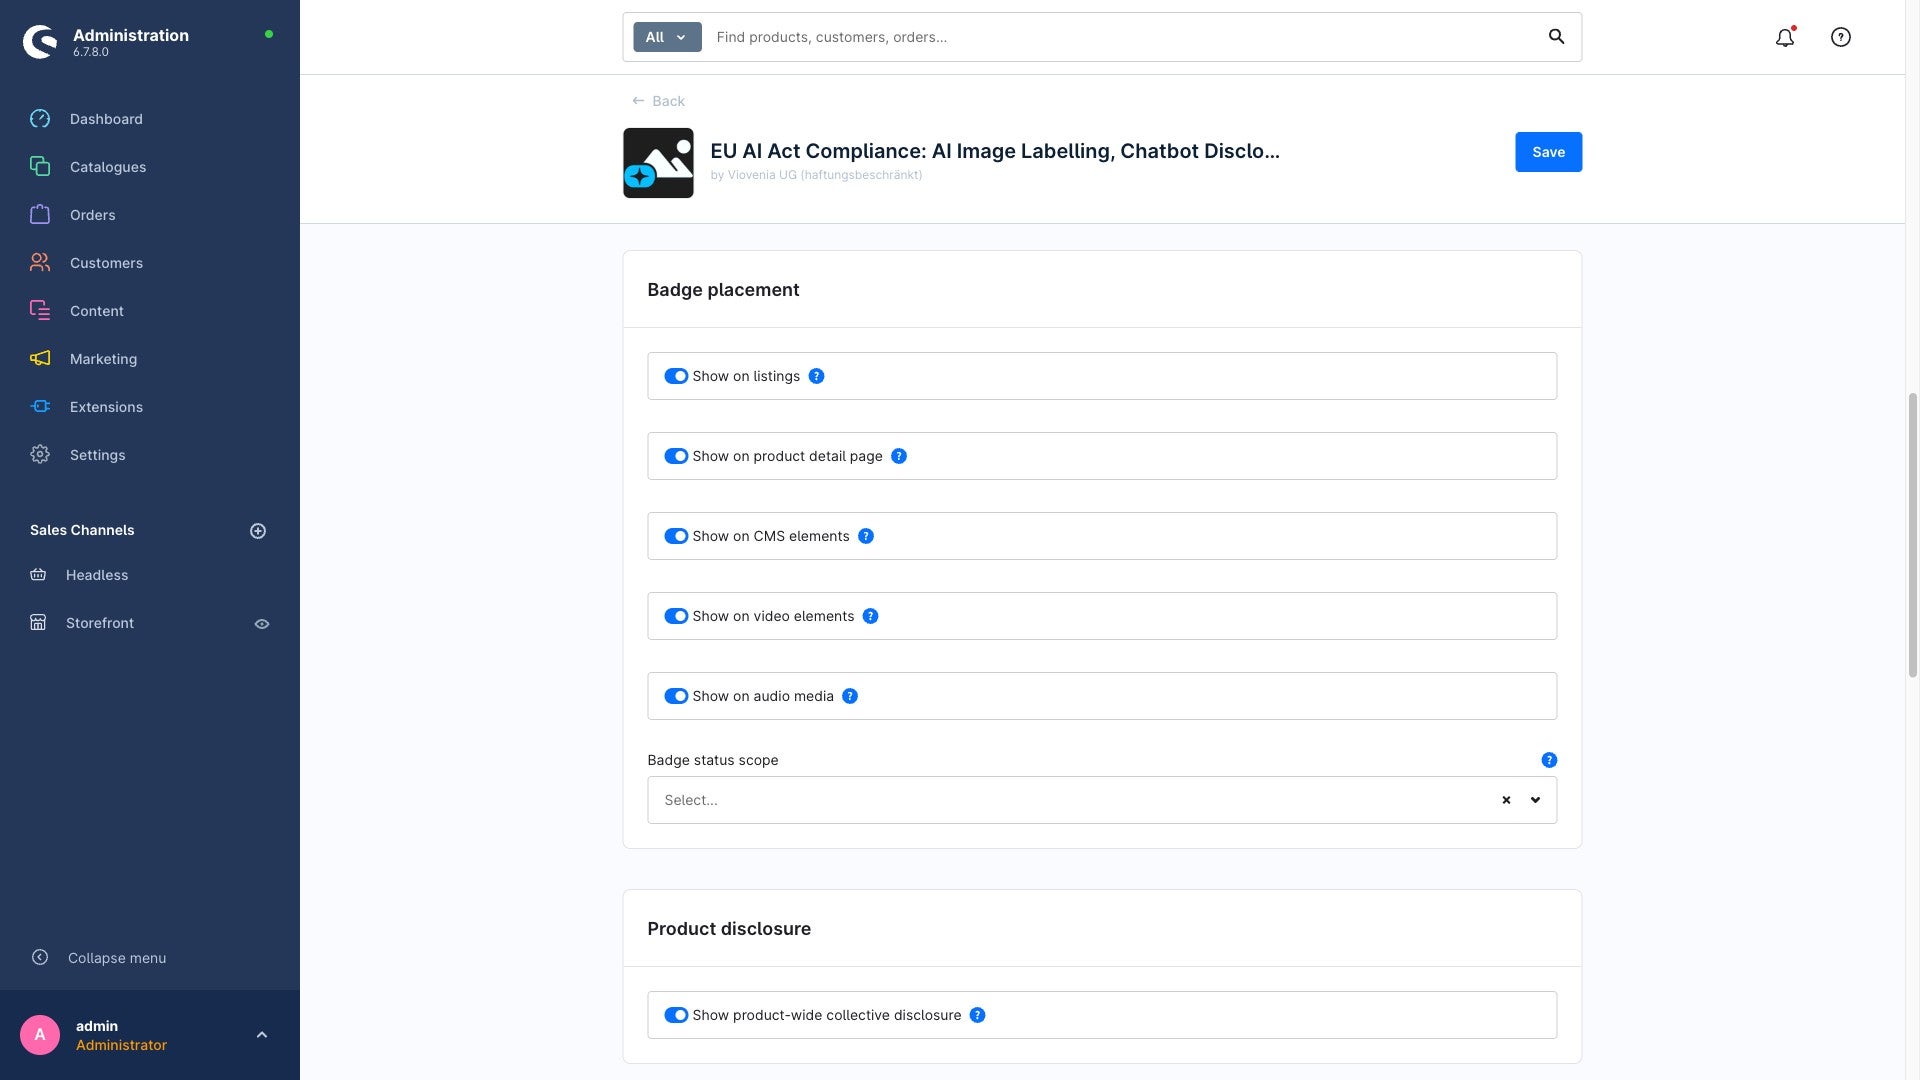
Task: Open the All search filter dropdown
Action: coord(667,37)
